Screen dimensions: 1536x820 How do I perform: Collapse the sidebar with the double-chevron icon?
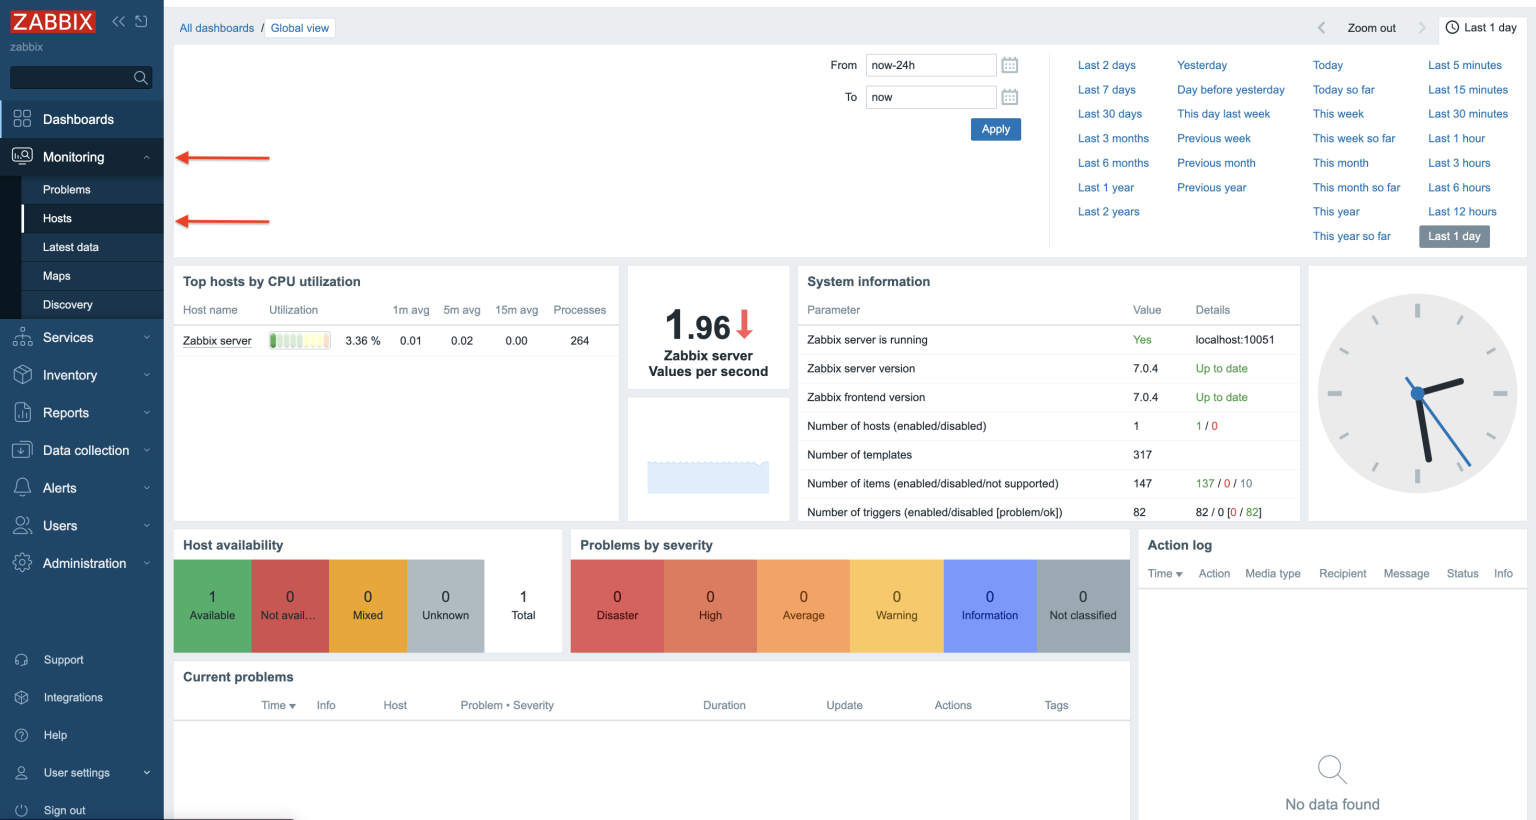[x=117, y=20]
